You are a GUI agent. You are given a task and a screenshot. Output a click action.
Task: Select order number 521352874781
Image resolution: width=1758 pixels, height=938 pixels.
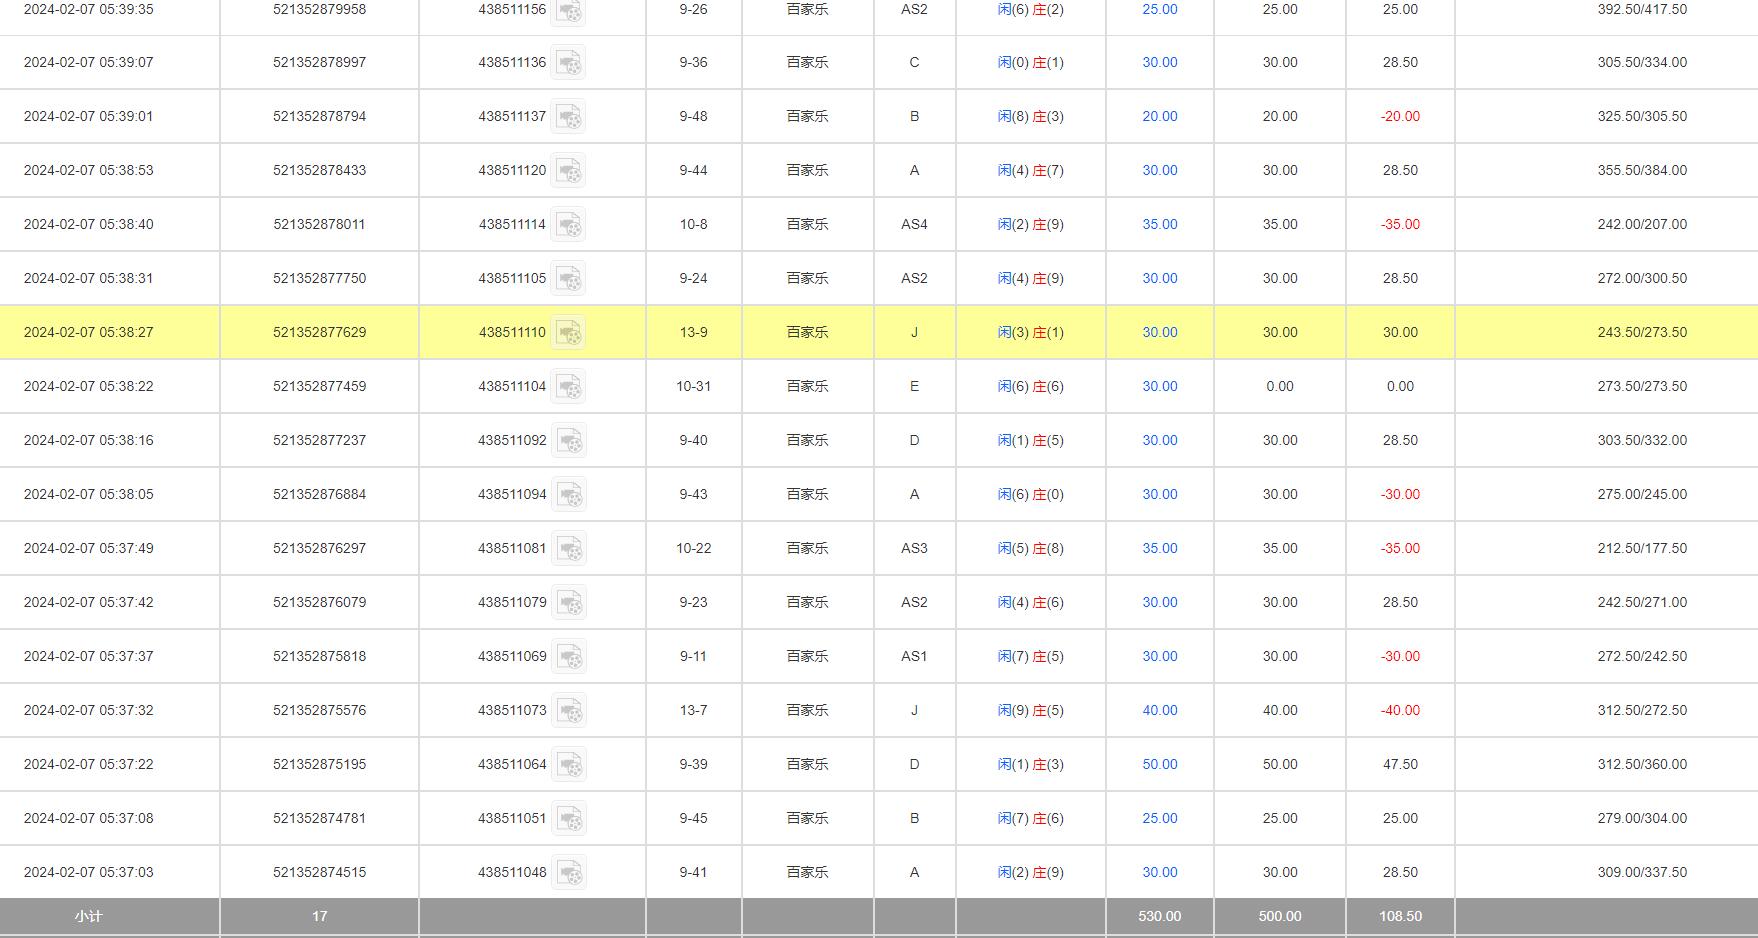pyautogui.click(x=319, y=818)
